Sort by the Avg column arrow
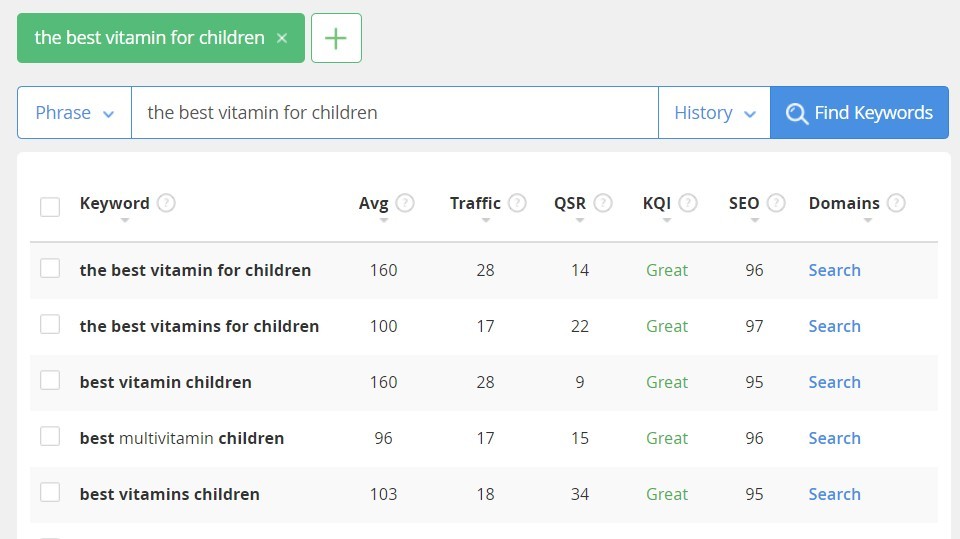 (384, 220)
